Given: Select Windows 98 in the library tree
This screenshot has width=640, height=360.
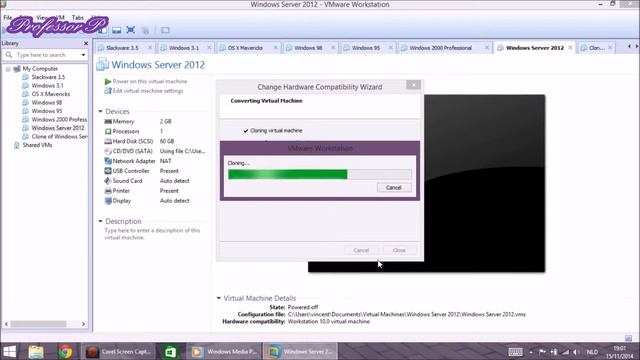Looking at the screenshot, I should click(47, 102).
